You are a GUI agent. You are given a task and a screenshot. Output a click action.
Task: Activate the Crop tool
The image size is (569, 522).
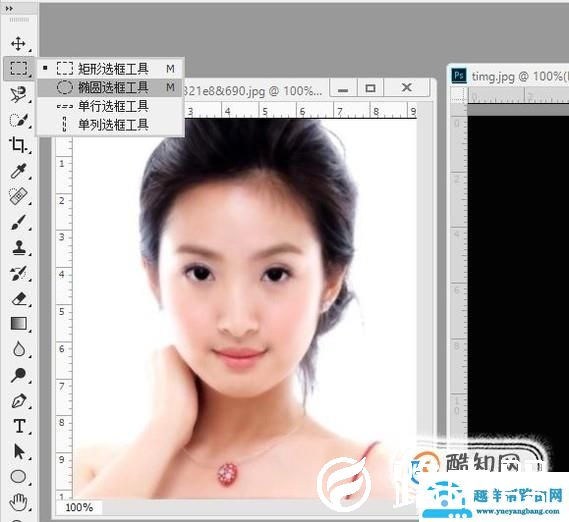18,145
